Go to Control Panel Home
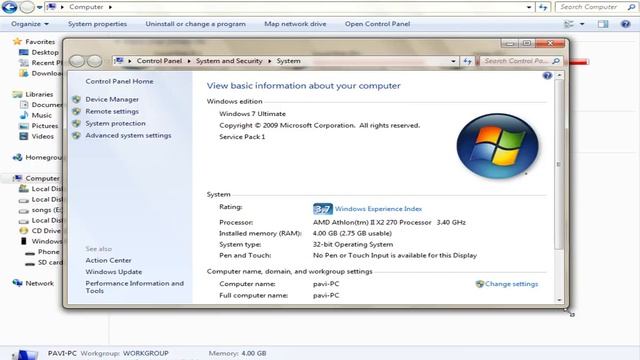The image size is (640, 360). pos(119,81)
